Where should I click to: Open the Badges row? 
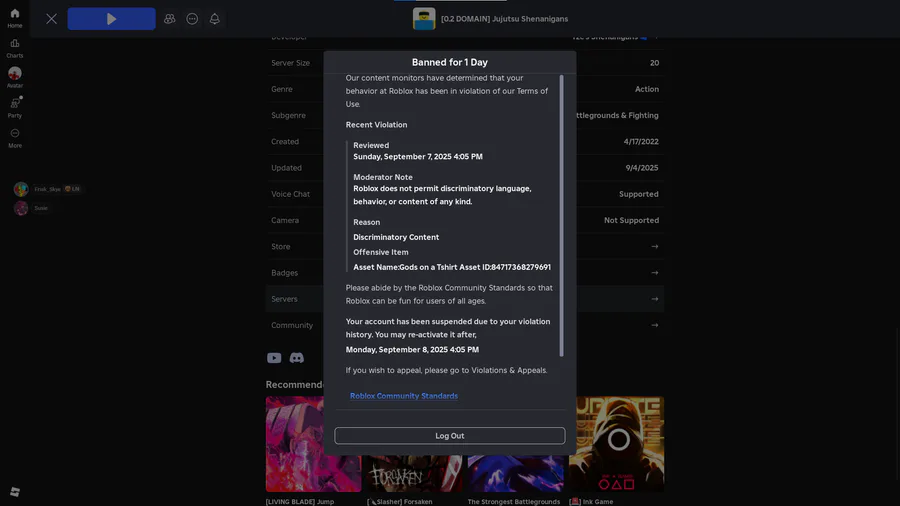pos(465,273)
